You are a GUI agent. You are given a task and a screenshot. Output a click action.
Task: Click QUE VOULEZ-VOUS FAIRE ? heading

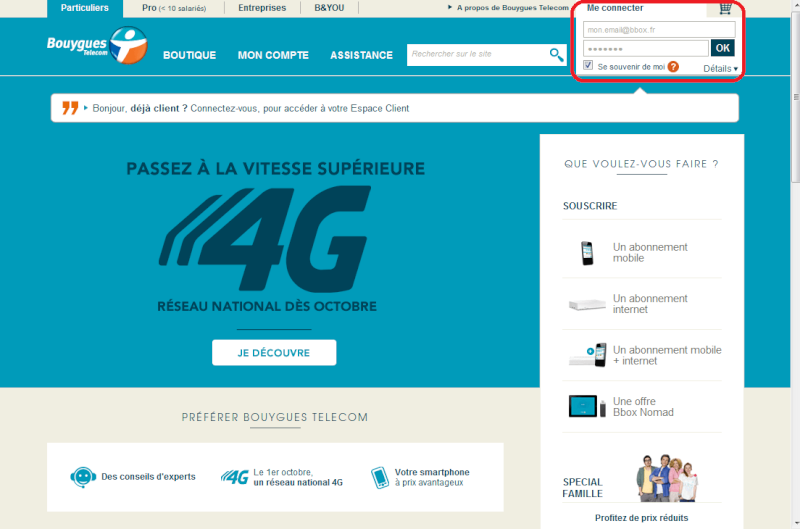pos(641,164)
